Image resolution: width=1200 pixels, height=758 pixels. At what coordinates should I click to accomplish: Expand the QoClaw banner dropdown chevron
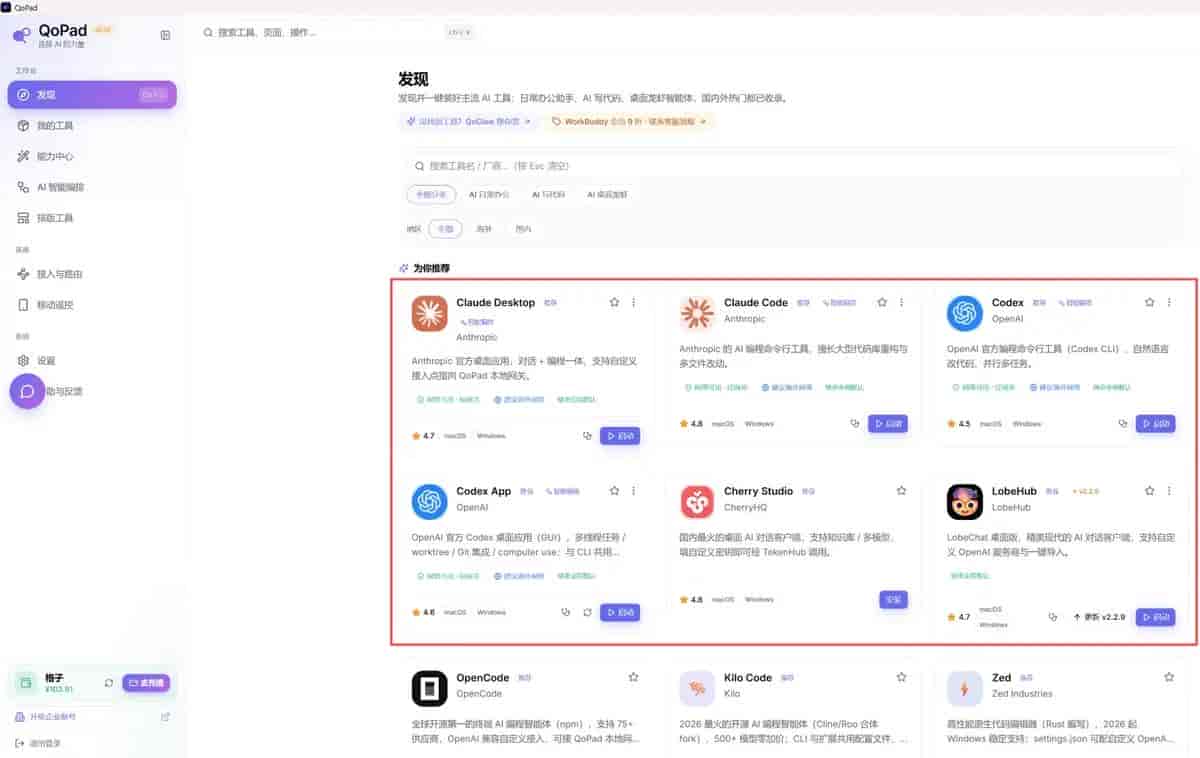point(528,122)
